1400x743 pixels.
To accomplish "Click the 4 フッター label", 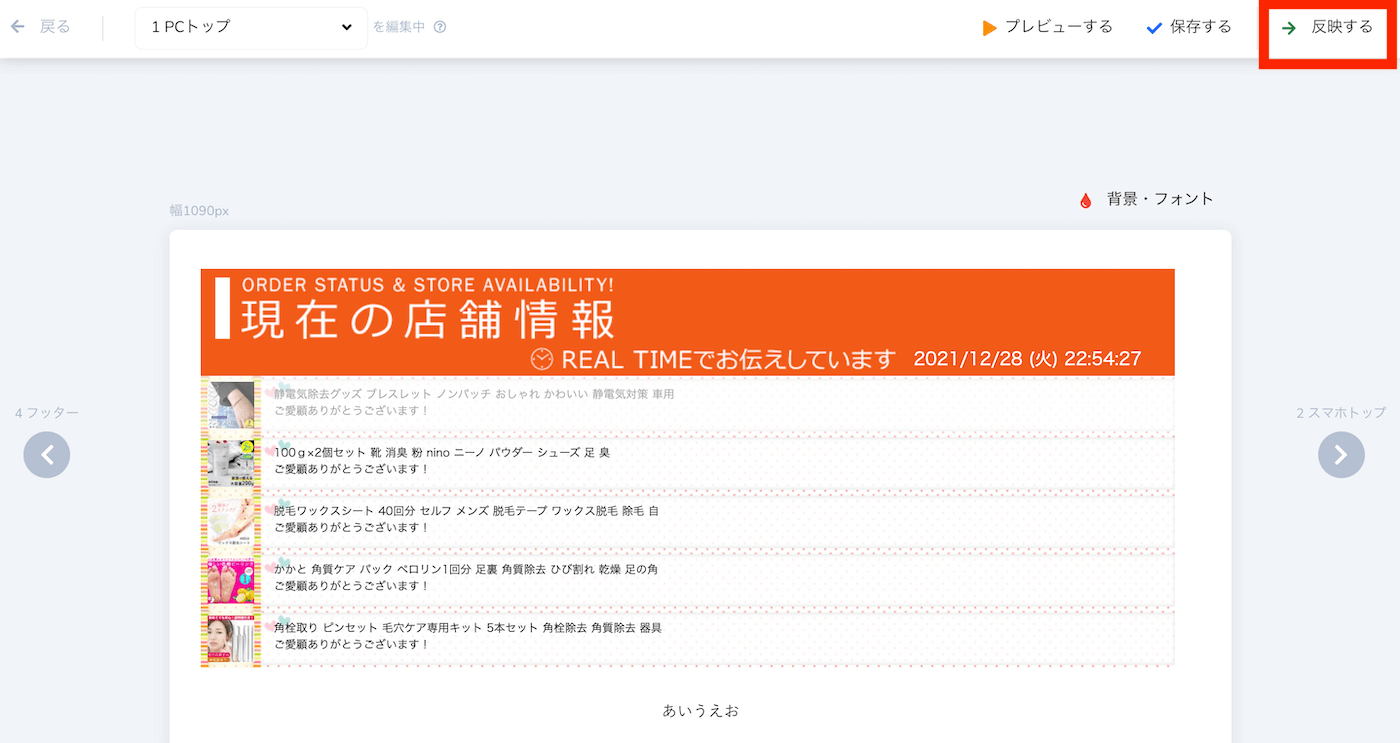I will 47,413.
